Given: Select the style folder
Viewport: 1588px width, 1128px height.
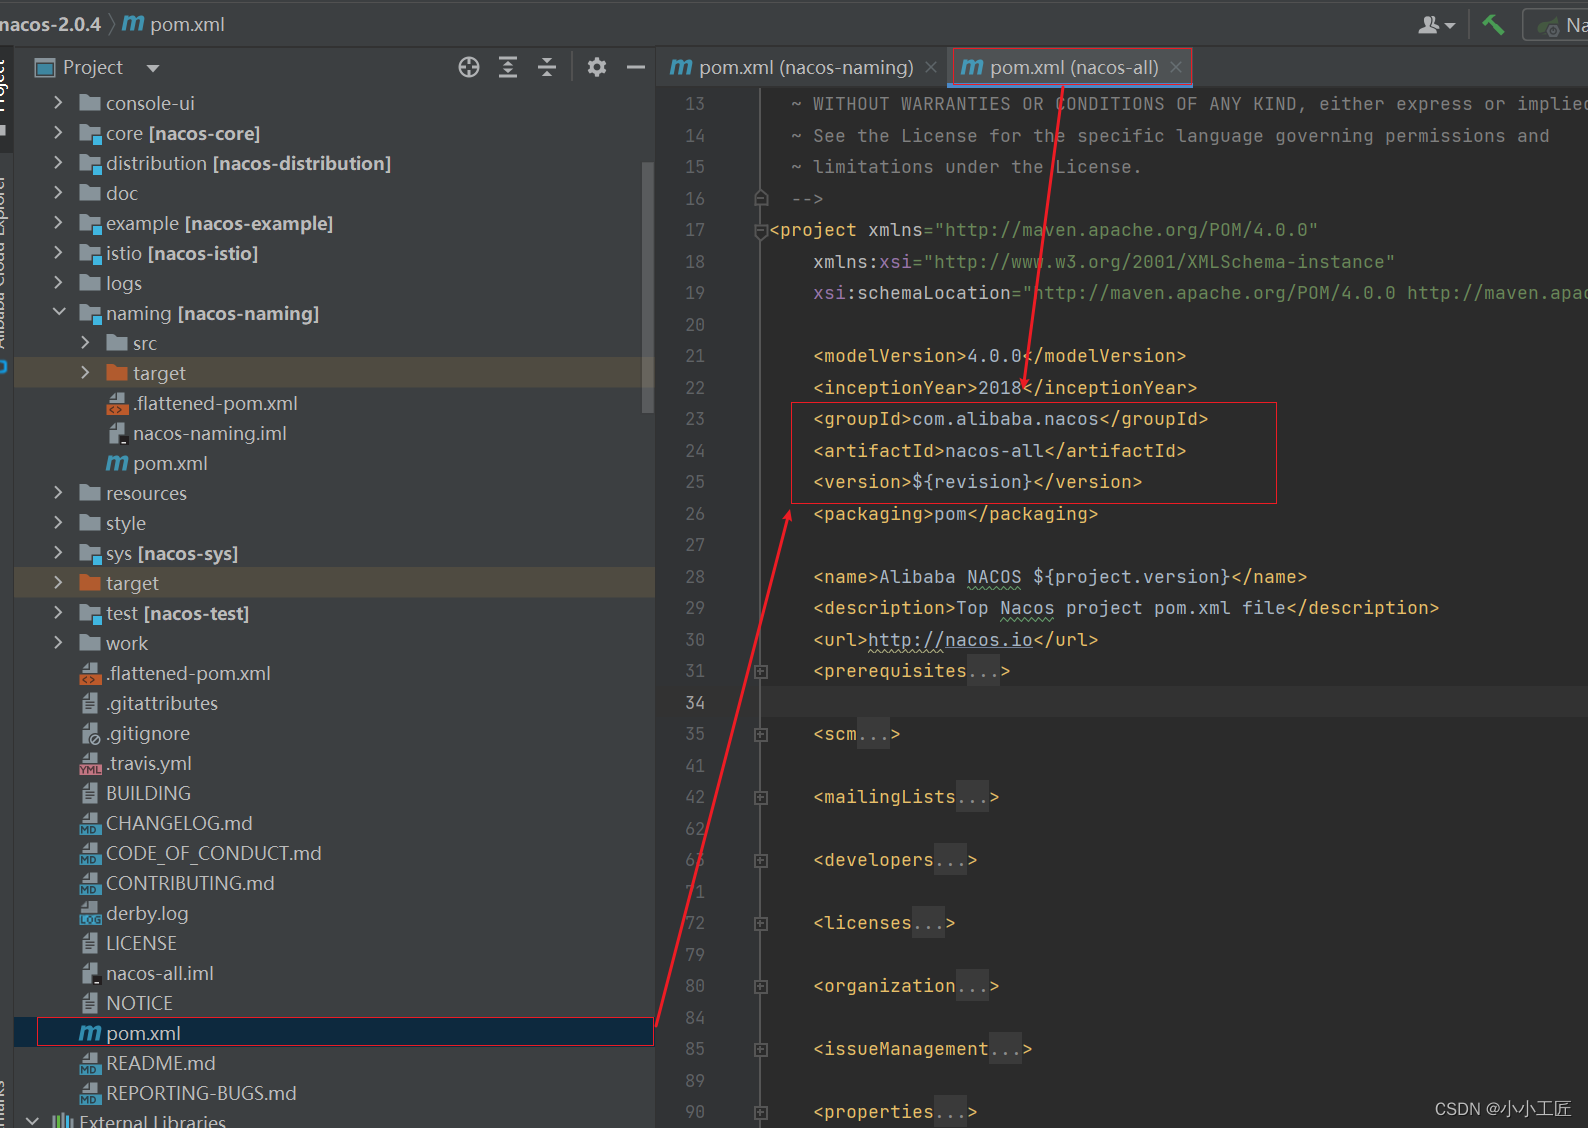Looking at the screenshot, I should click(x=126, y=523).
